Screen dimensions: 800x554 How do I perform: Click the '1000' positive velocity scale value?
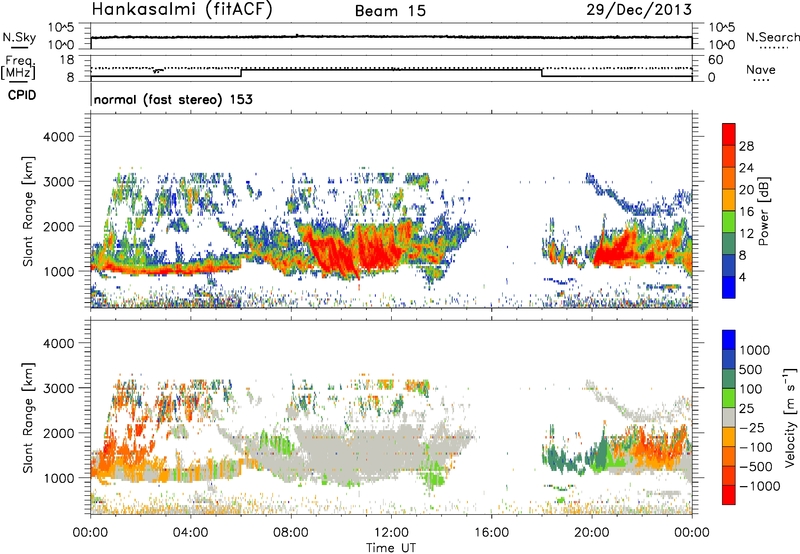click(x=755, y=350)
